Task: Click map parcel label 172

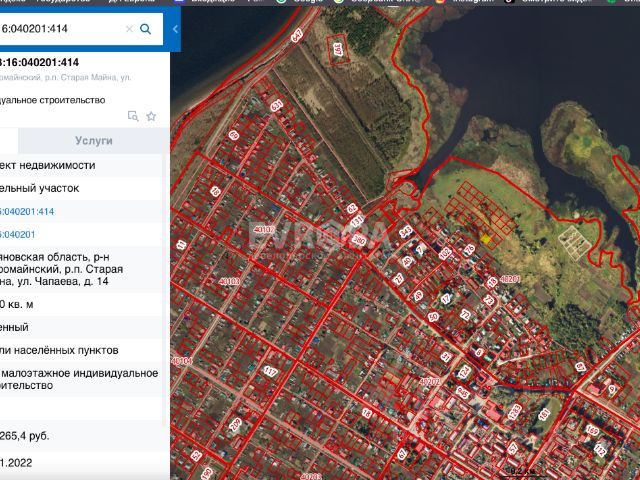Action: pyautogui.click(x=600, y=450)
